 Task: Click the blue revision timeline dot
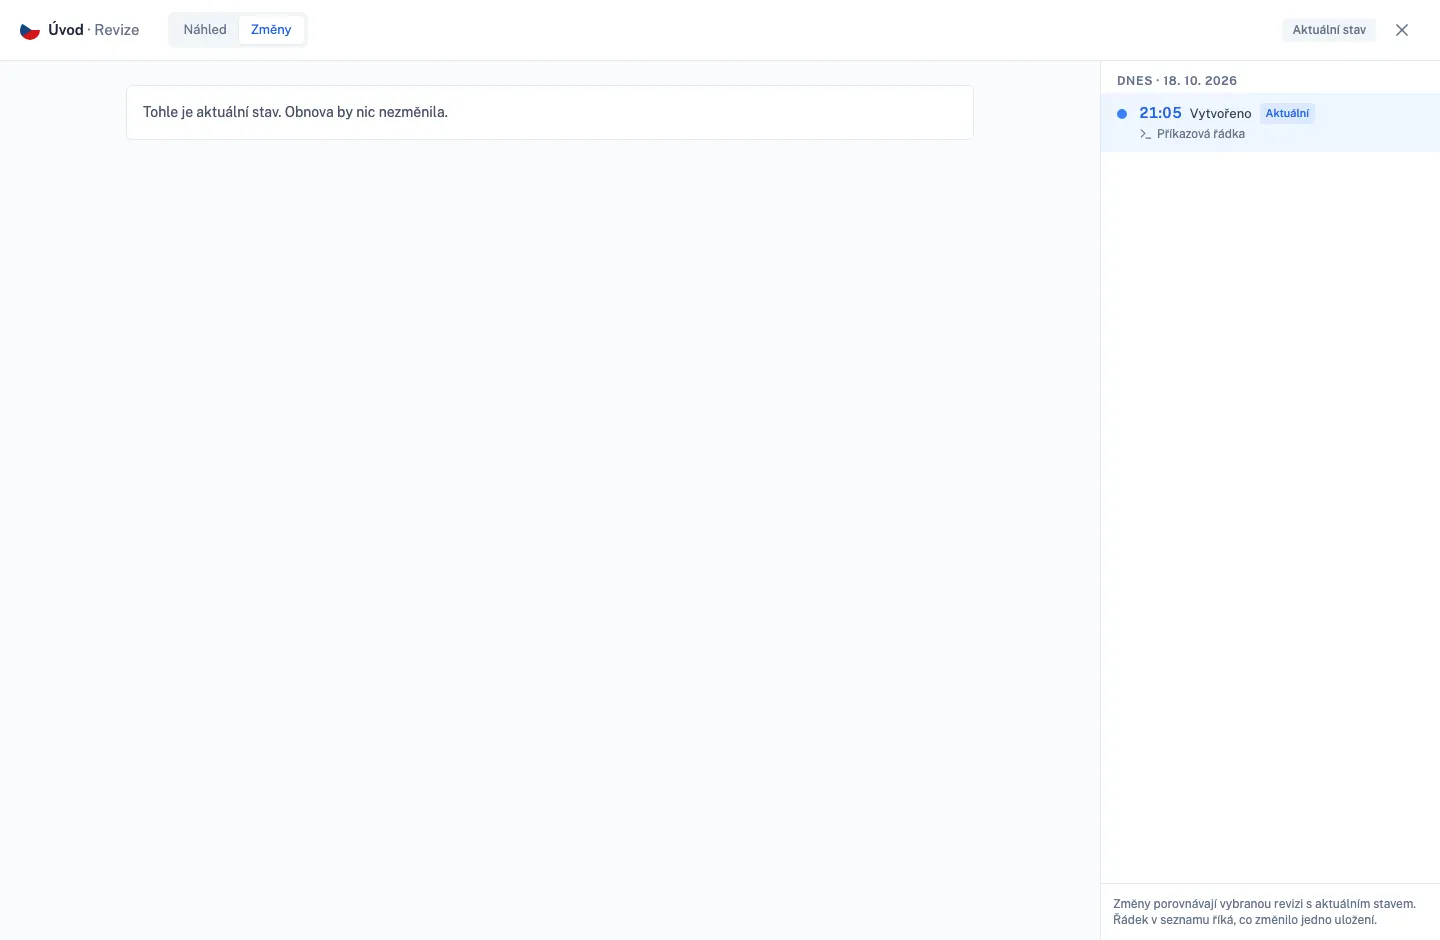coord(1122,114)
